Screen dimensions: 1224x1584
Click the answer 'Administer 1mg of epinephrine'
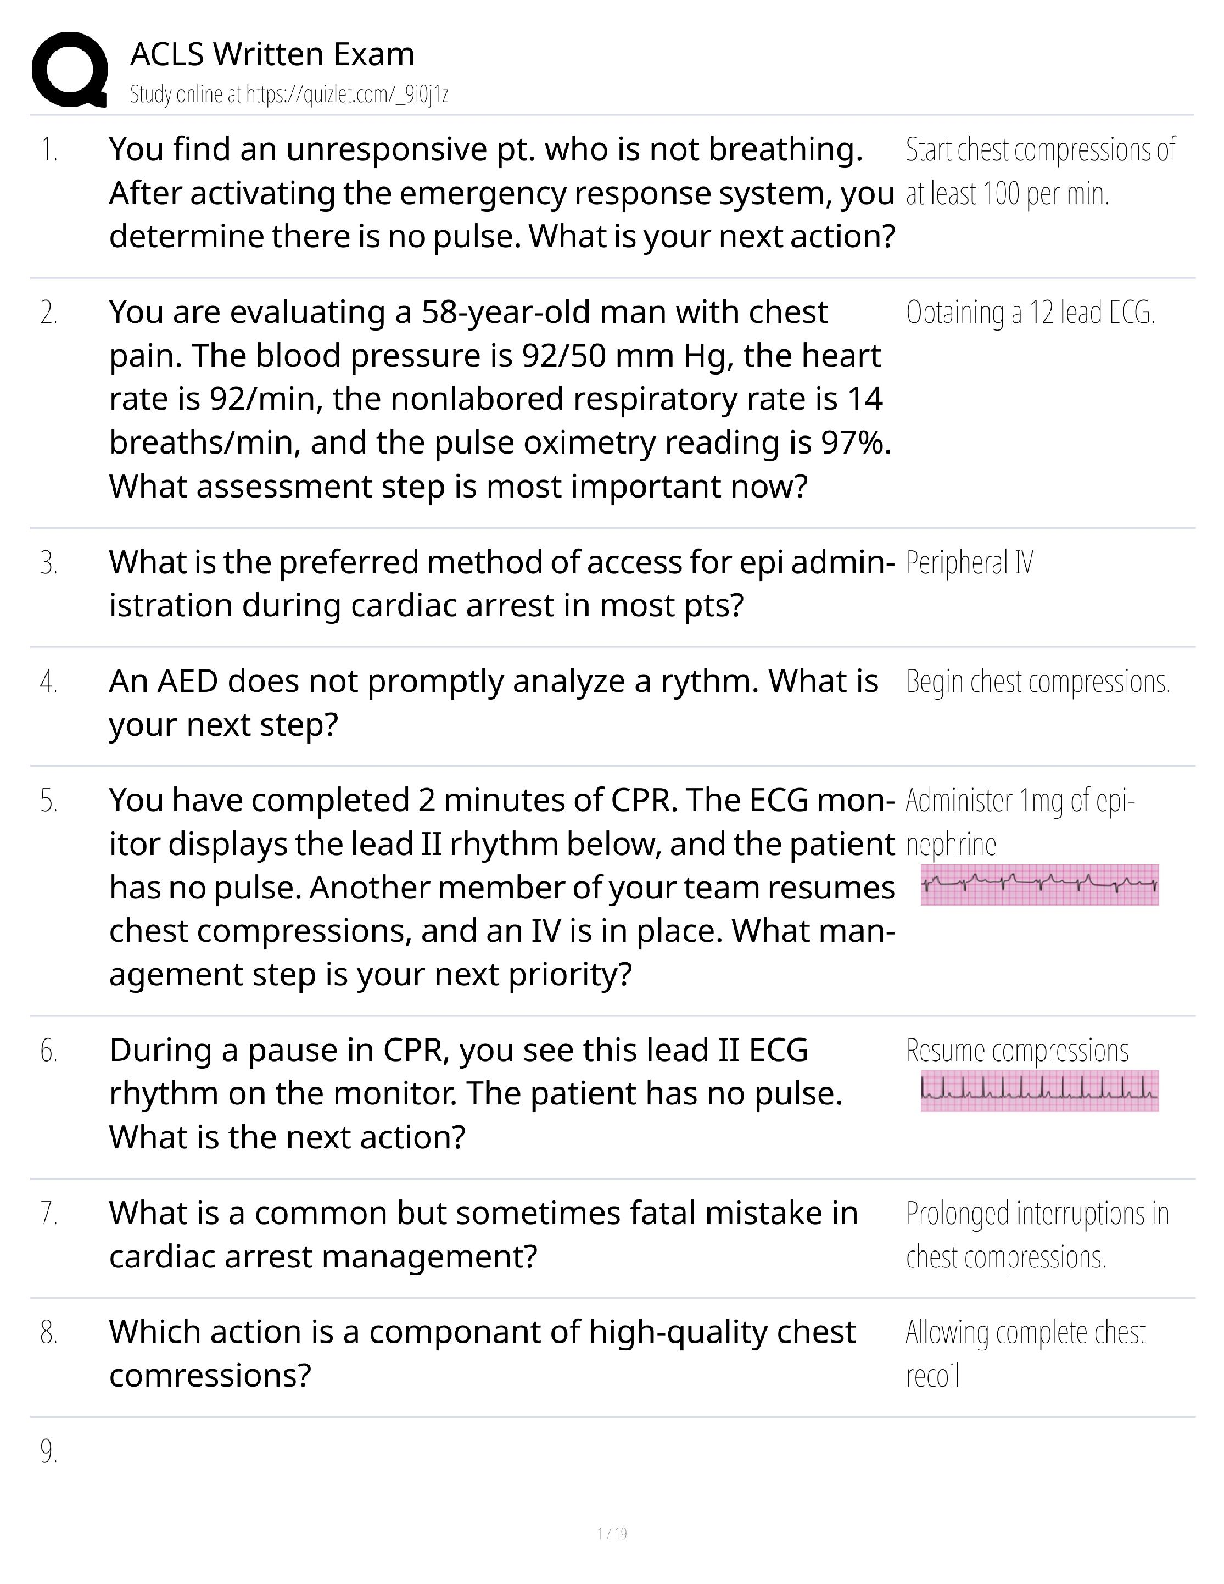1019,822
